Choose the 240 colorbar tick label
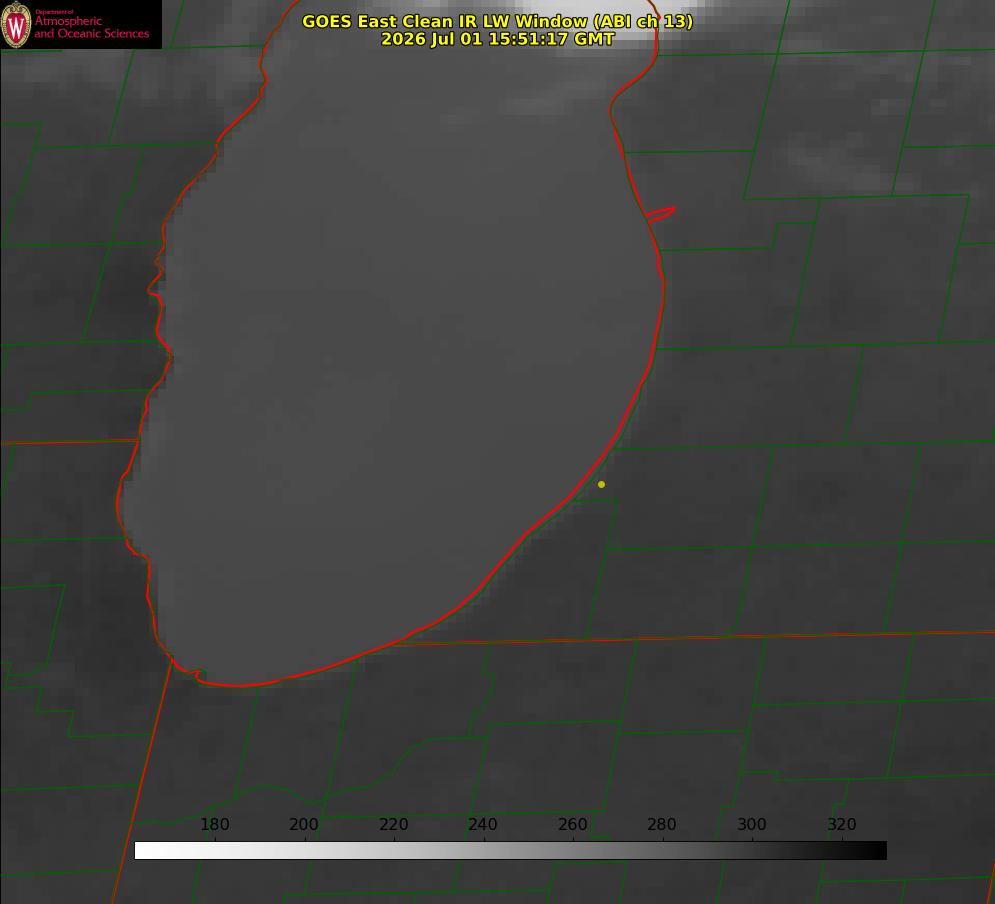This screenshot has height=904, width=995. (482, 824)
